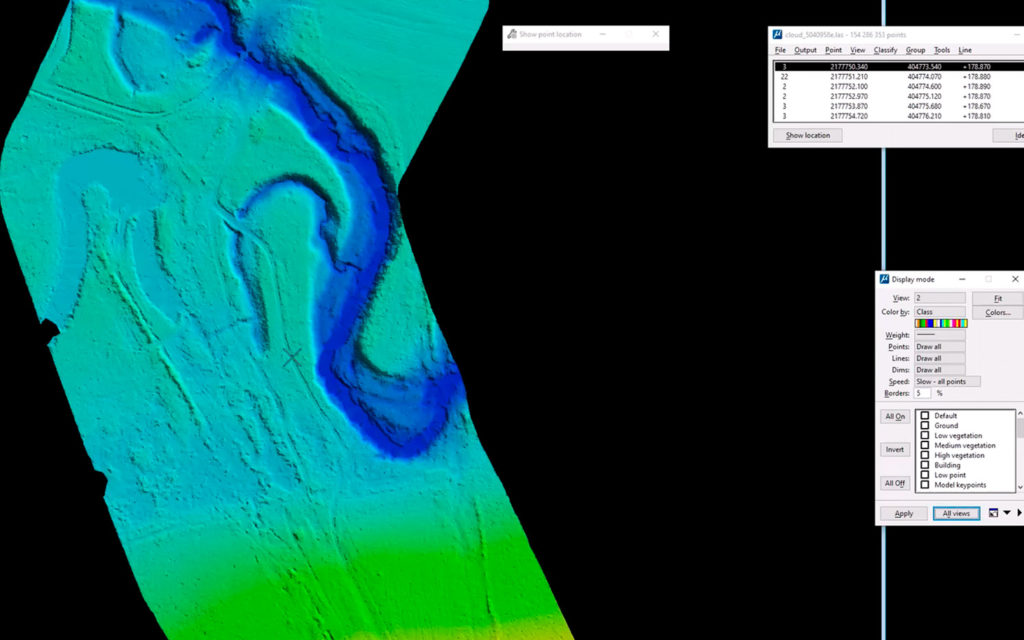
Task: Click the Fit button
Action: click(998, 298)
